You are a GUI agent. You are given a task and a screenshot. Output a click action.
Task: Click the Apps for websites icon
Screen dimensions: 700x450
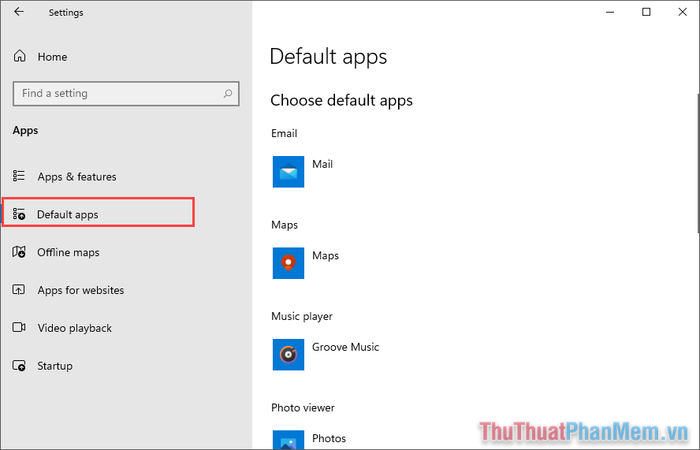19,290
